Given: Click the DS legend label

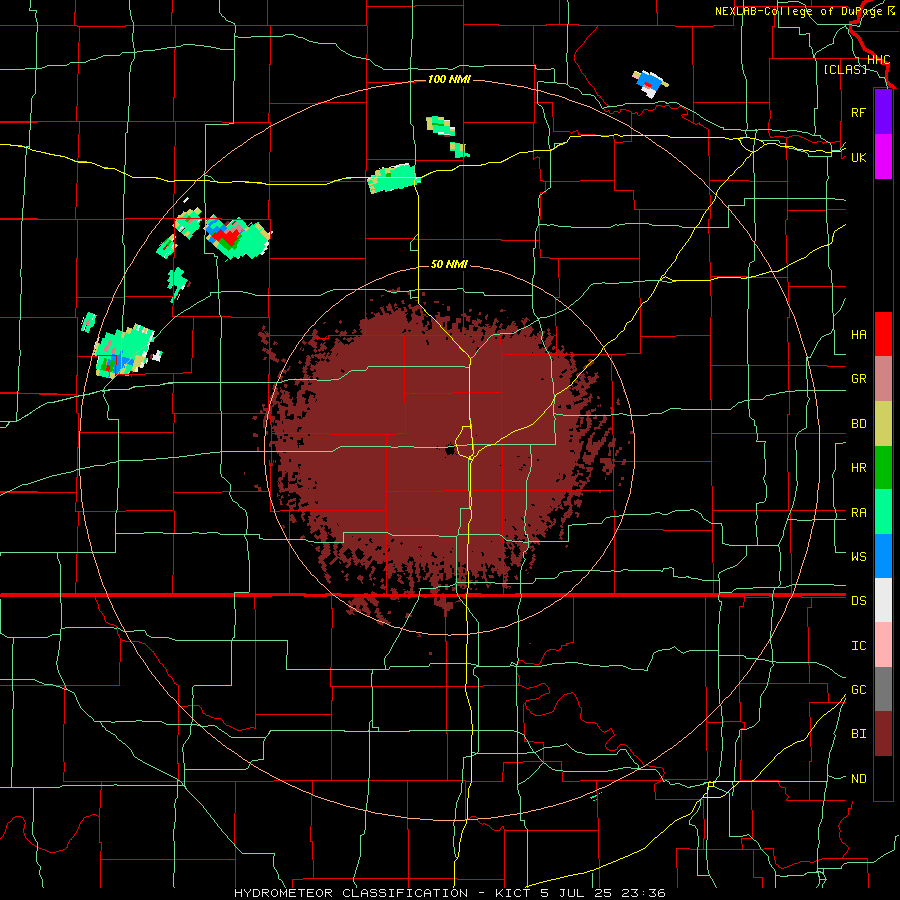Looking at the screenshot, I should tap(858, 601).
